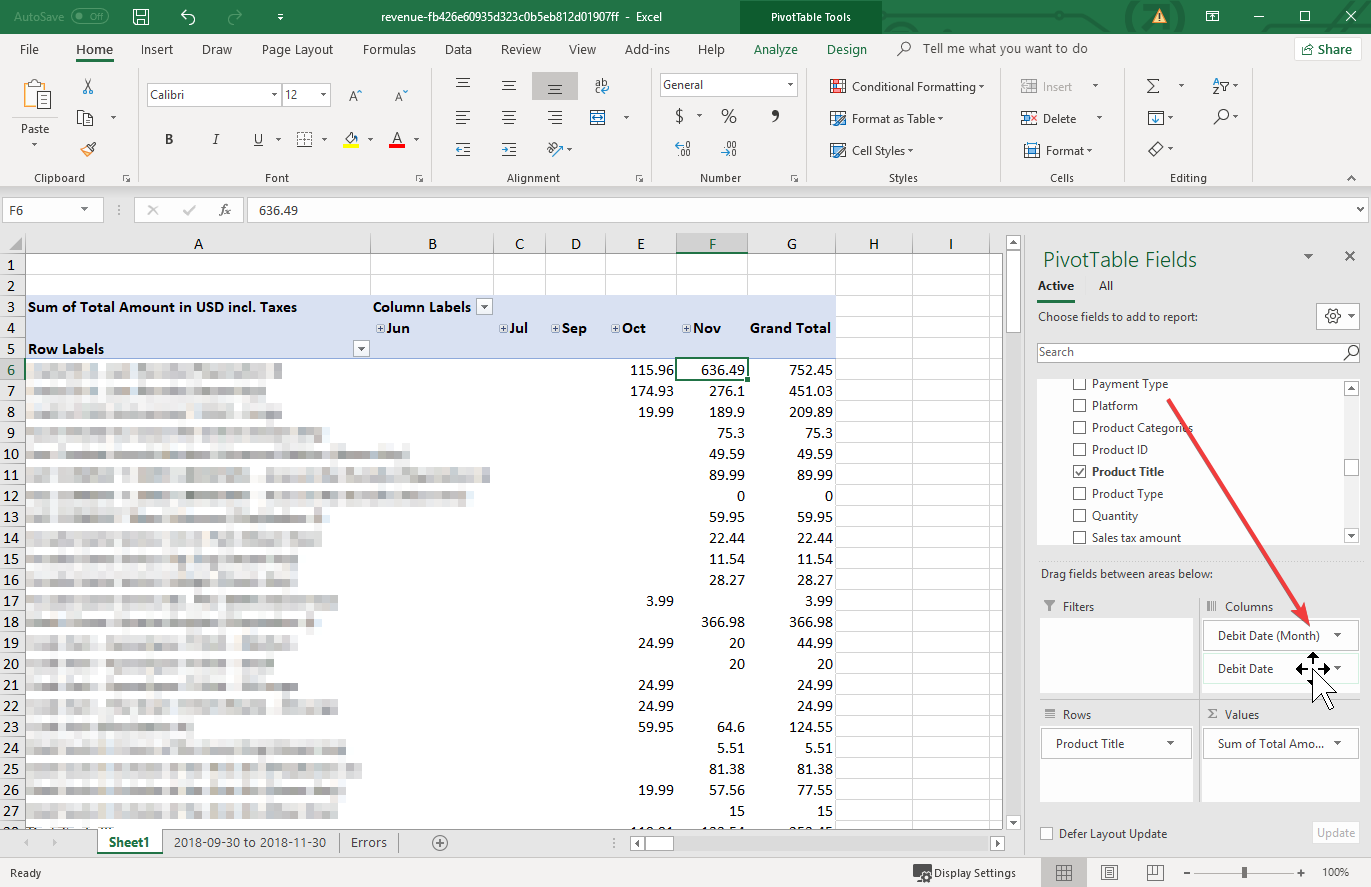Viewport: 1371px width, 887px height.
Task: Apply Percent Style number format
Action: (729, 117)
